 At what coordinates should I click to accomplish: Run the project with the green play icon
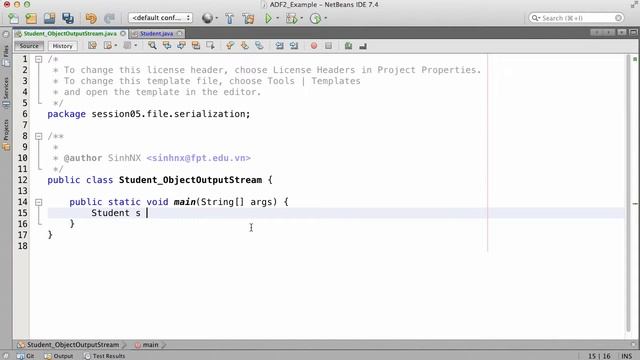(268, 18)
